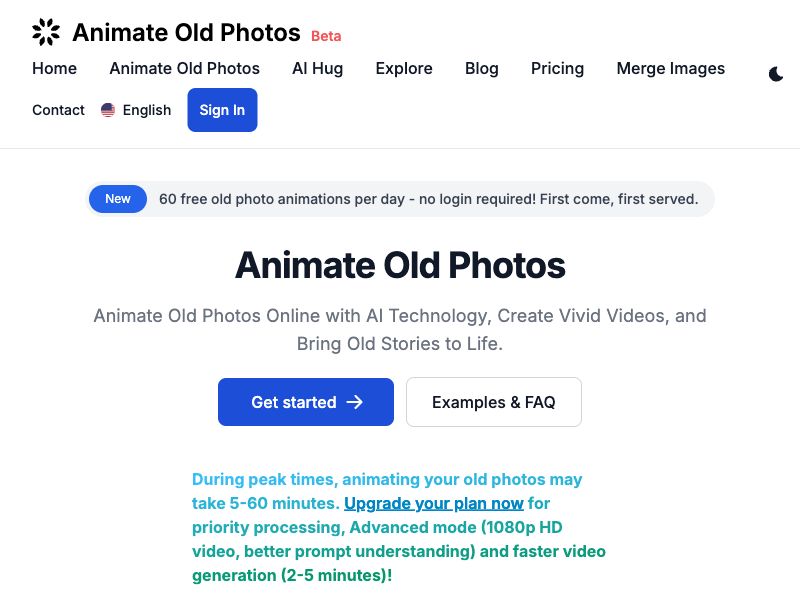The width and height of the screenshot is (800, 600).
Task: Toggle dark mode with the moon icon
Action: click(x=776, y=74)
